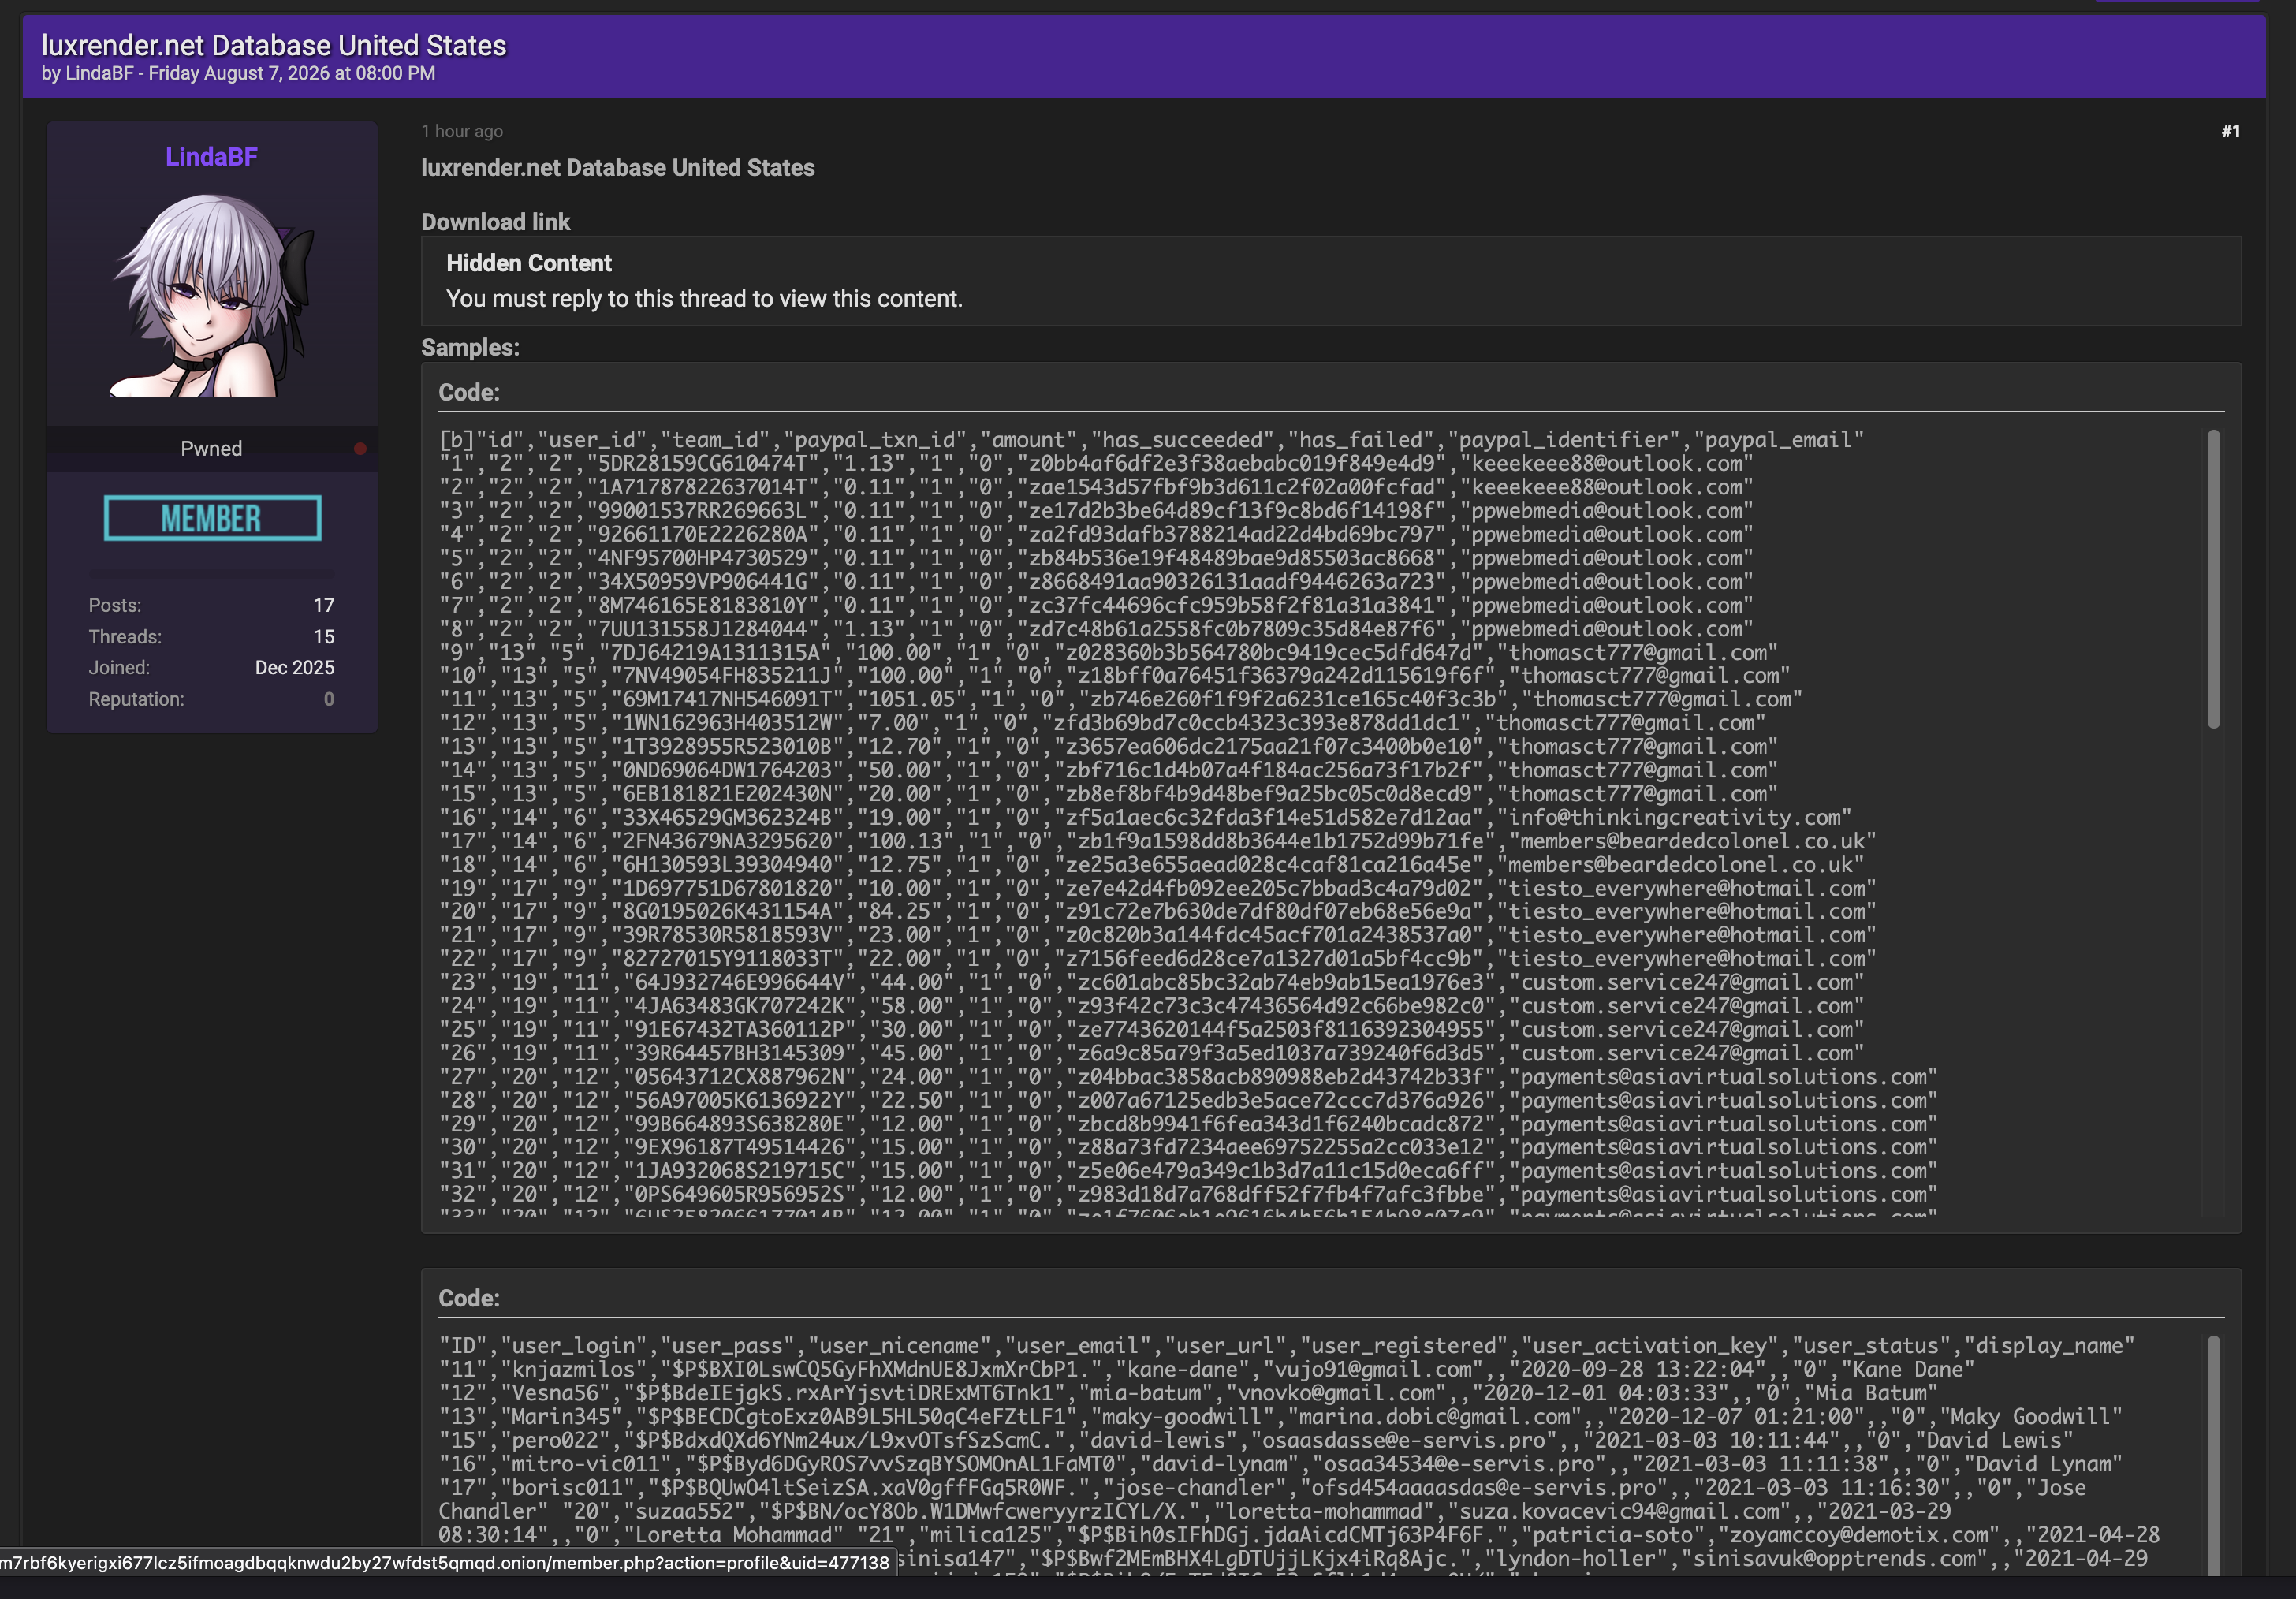Click the 'user_login' header row in second block
Viewport: 2296px width, 1599px height.
(x=1287, y=1346)
